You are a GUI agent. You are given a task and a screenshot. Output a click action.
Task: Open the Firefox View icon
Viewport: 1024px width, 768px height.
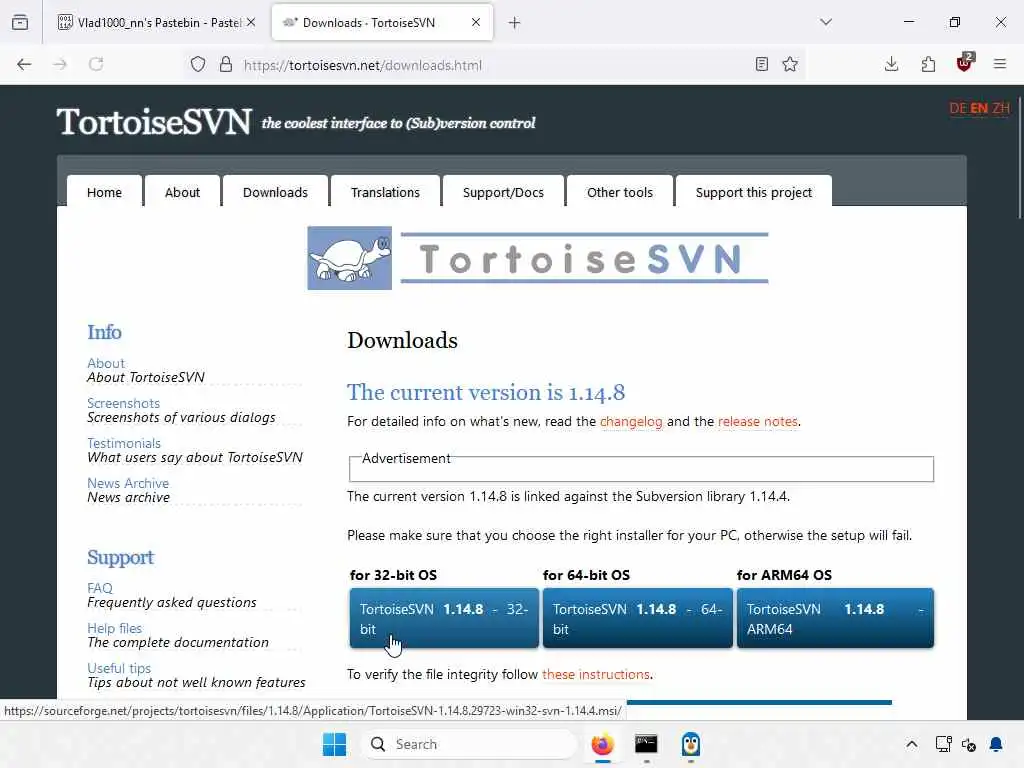click(20, 22)
